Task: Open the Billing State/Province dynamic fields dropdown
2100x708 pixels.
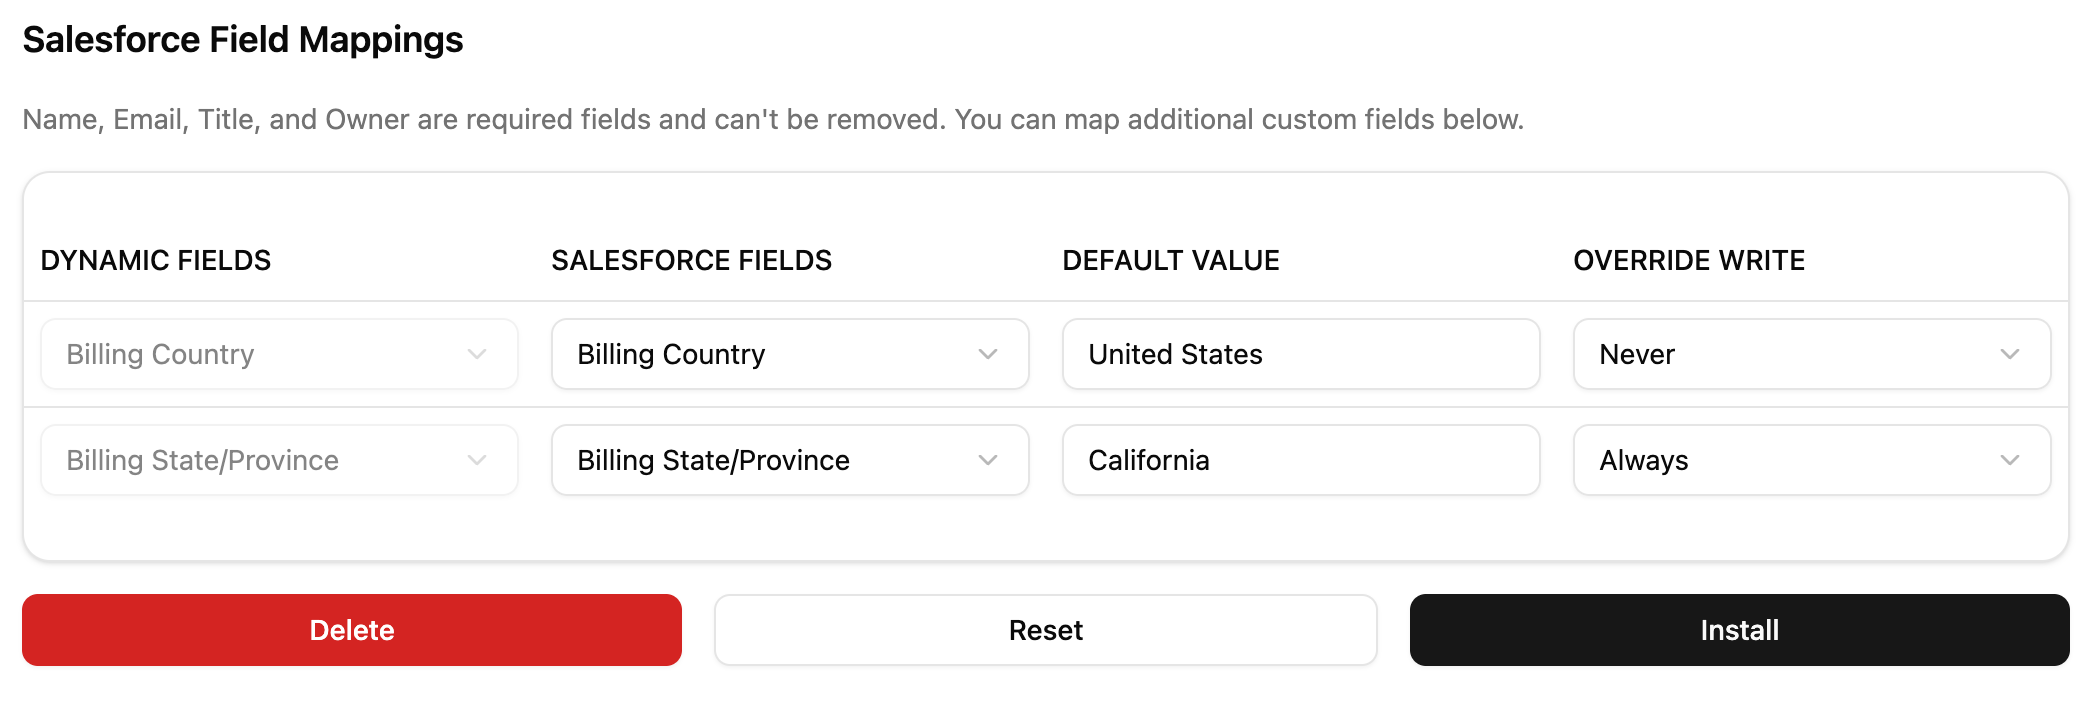Action: tap(278, 460)
